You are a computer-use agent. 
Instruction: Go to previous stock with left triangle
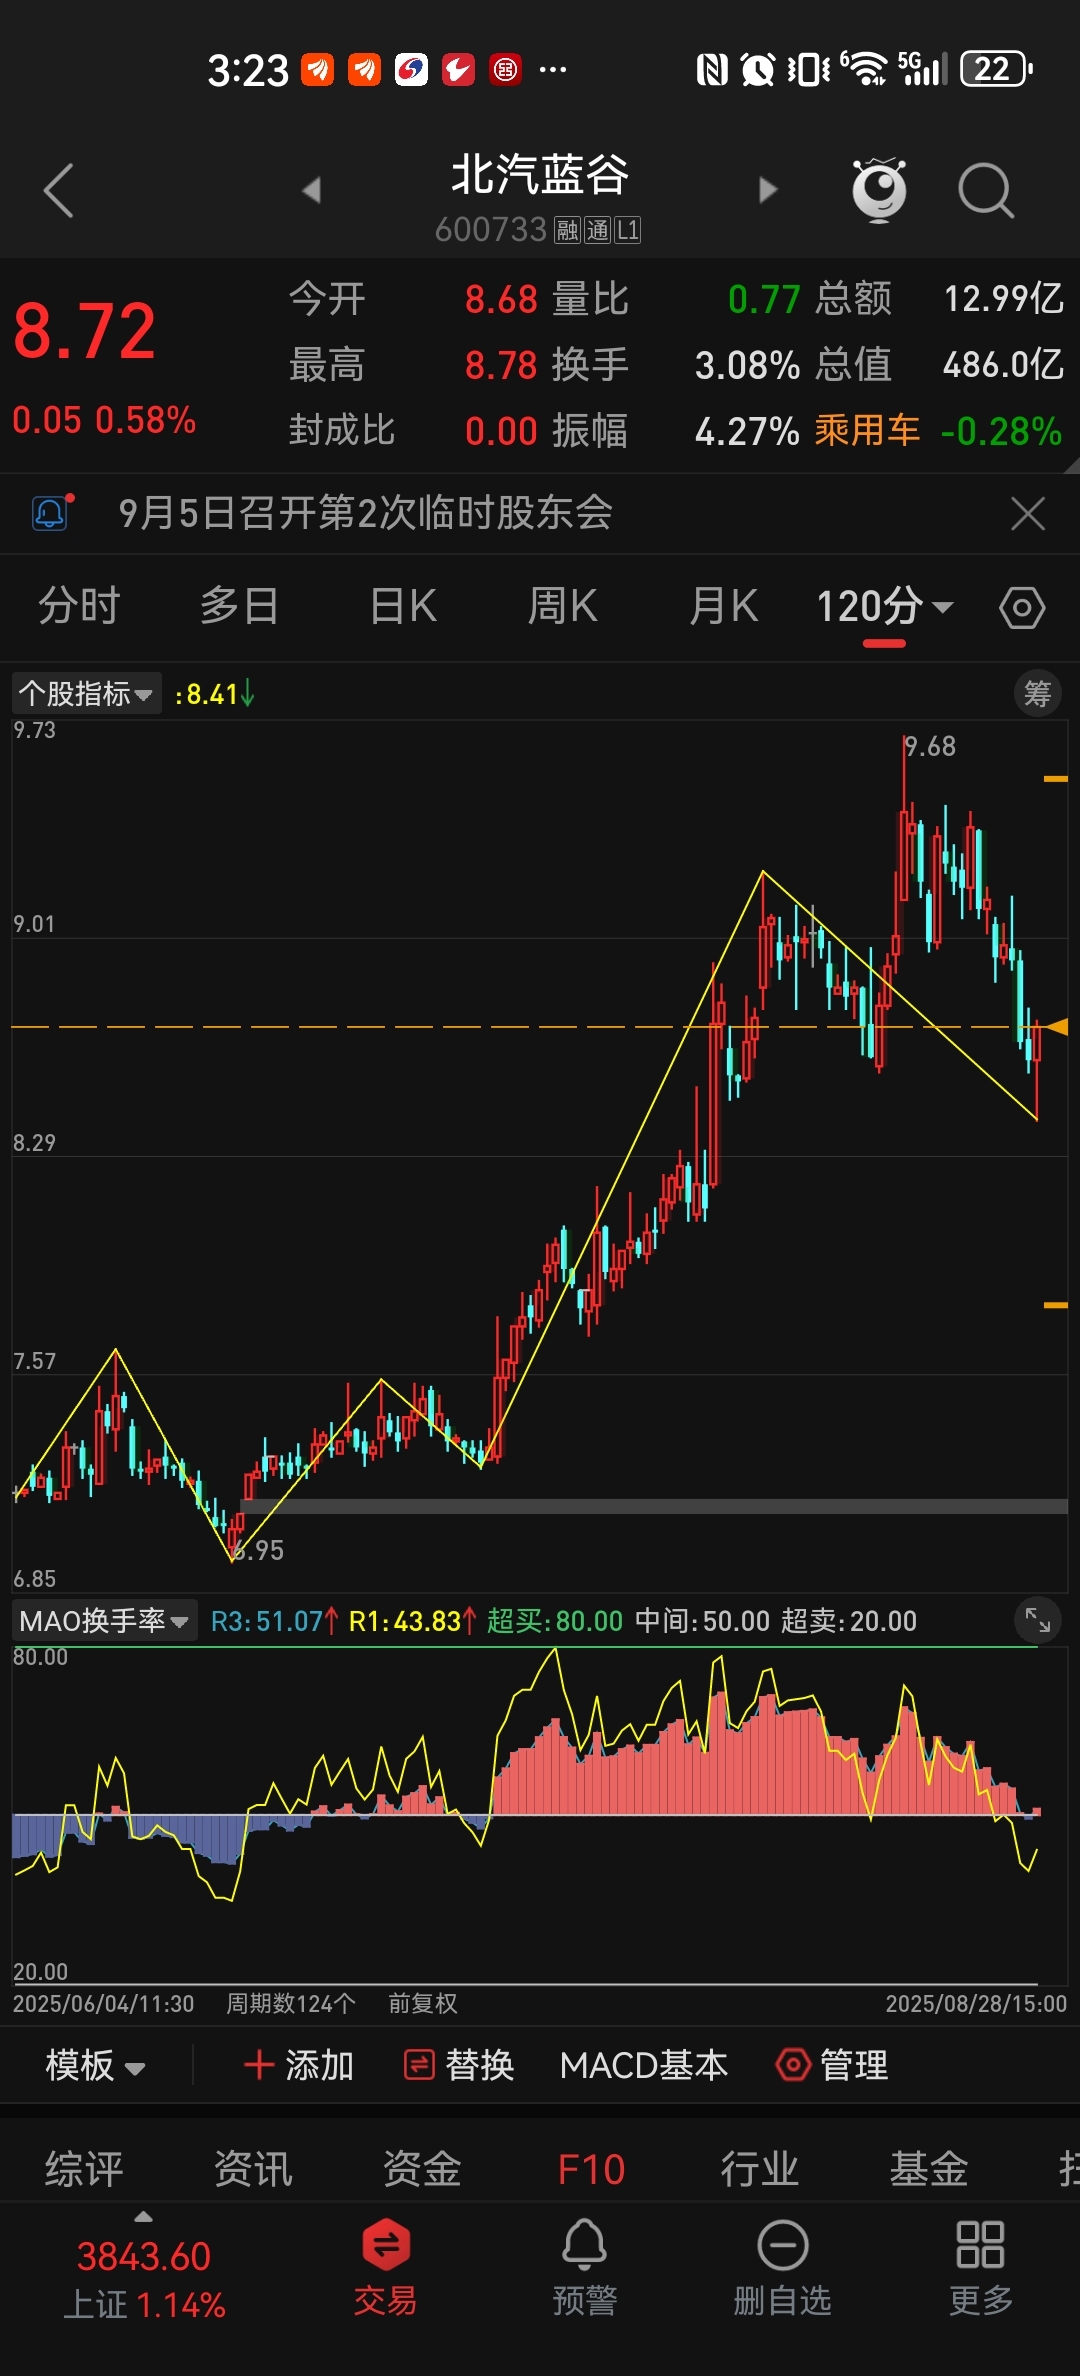pos(312,190)
